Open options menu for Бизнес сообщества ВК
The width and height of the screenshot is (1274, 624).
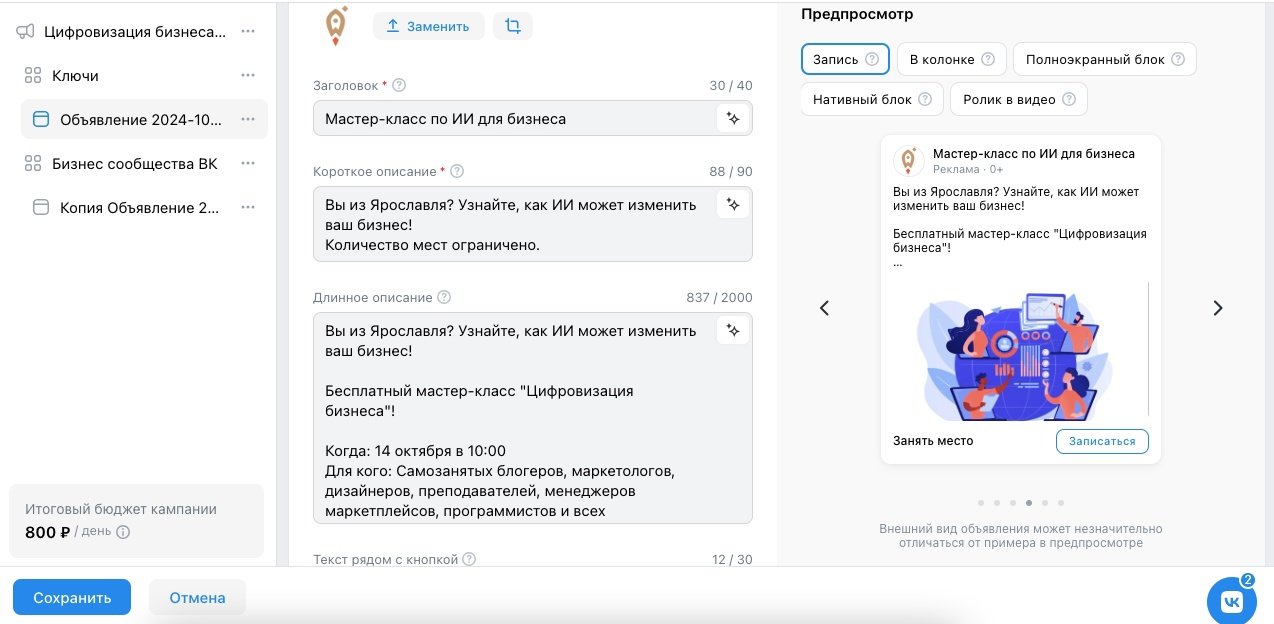(x=247, y=163)
